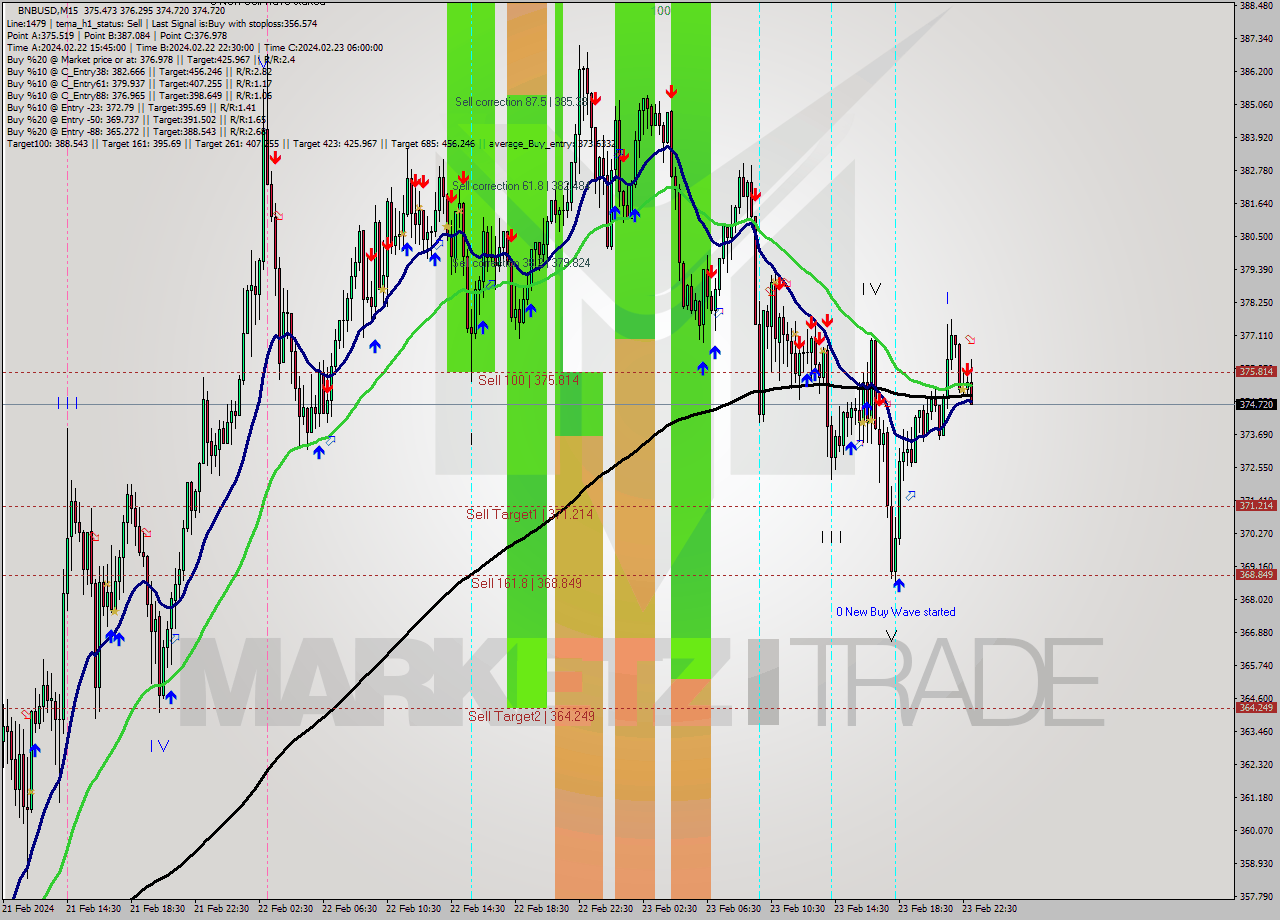Click the '23 Feb 14:30' time axis label
The height and width of the screenshot is (920, 1280).
click(x=862, y=909)
